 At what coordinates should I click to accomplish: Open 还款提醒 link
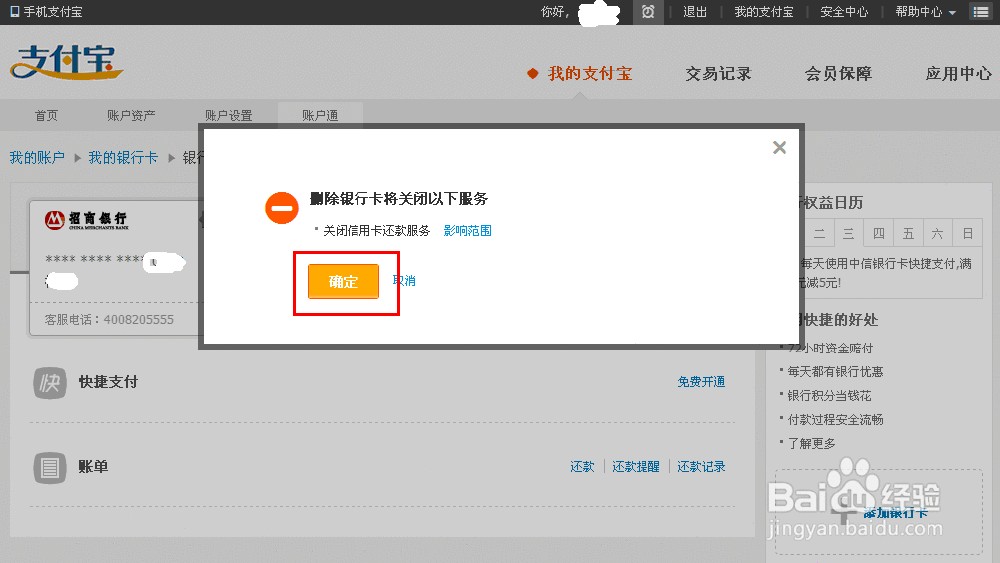point(635,467)
